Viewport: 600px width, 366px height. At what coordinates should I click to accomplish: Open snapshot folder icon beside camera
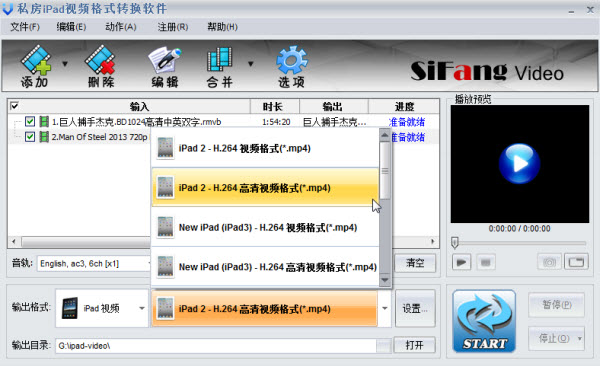coord(576,262)
